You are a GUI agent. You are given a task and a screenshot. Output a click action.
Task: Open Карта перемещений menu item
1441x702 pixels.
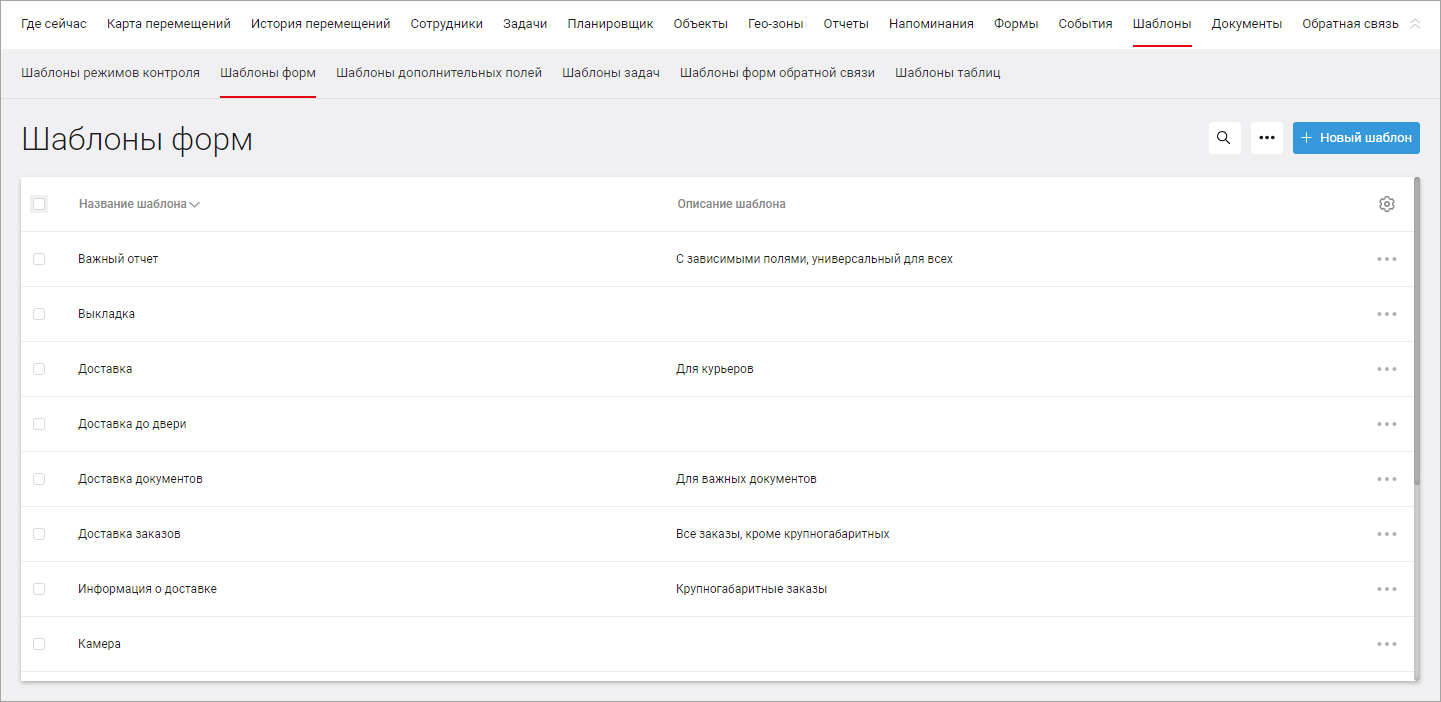coord(169,24)
